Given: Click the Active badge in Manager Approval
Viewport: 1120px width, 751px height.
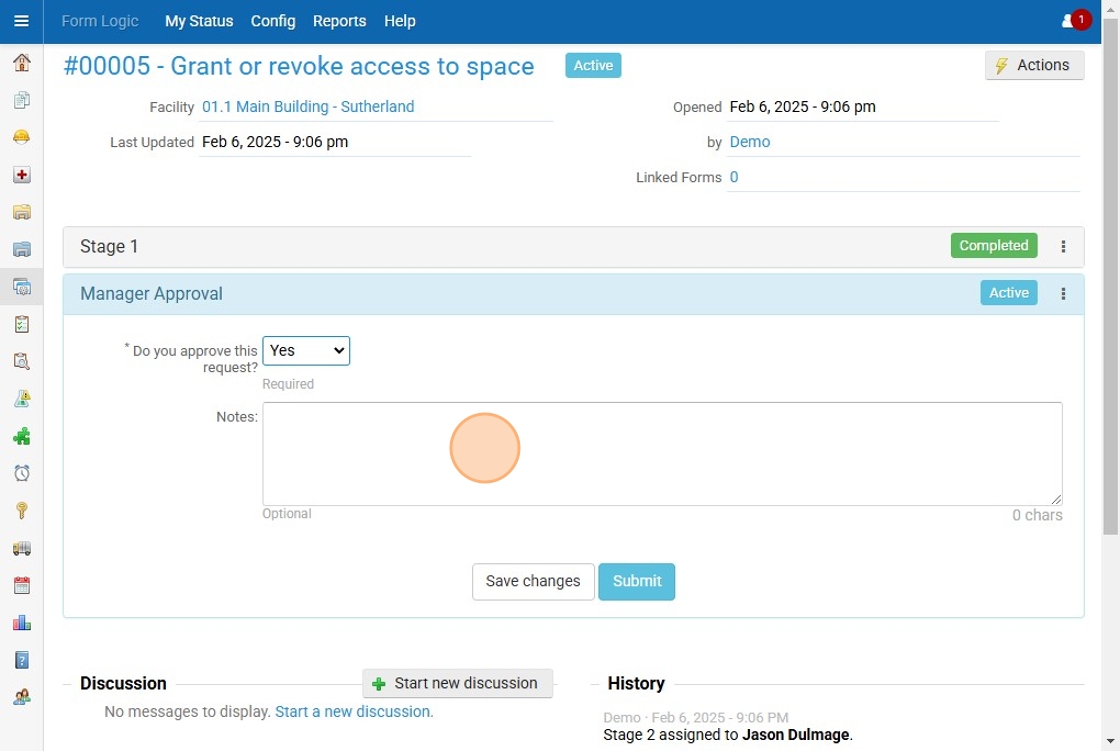Looking at the screenshot, I should click(x=1009, y=293).
